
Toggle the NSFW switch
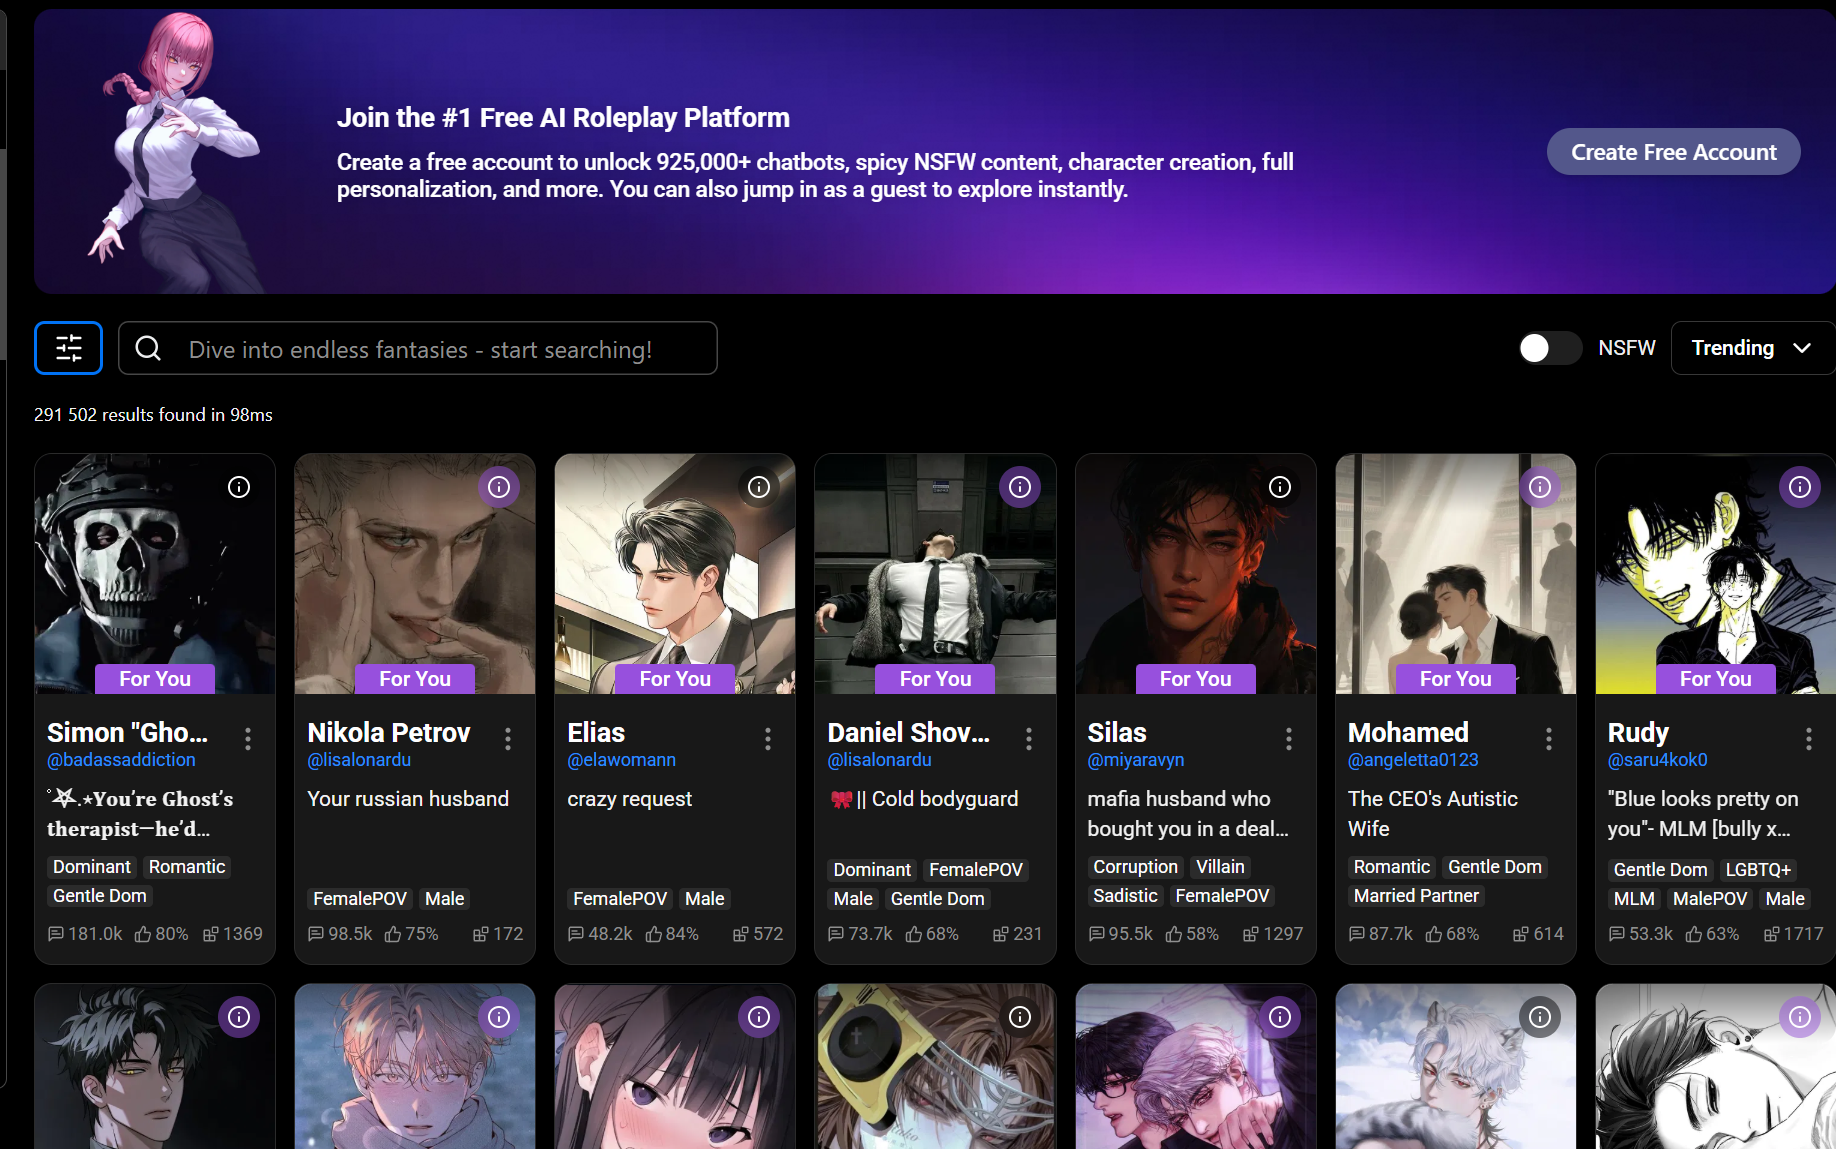click(x=1549, y=348)
